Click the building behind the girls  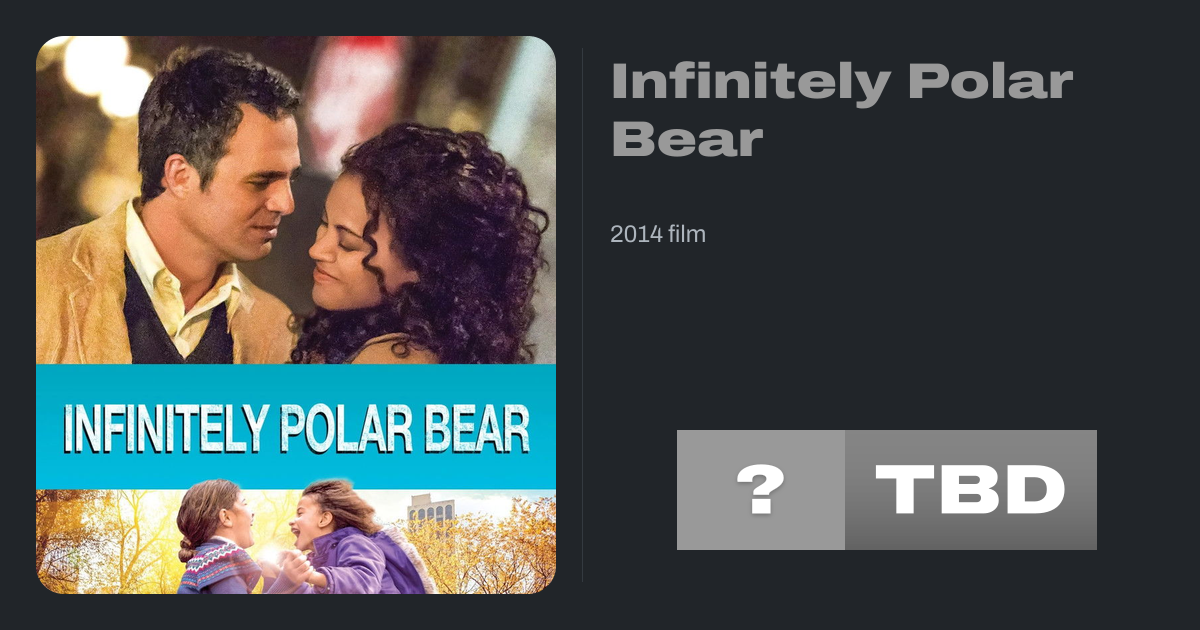[432, 515]
